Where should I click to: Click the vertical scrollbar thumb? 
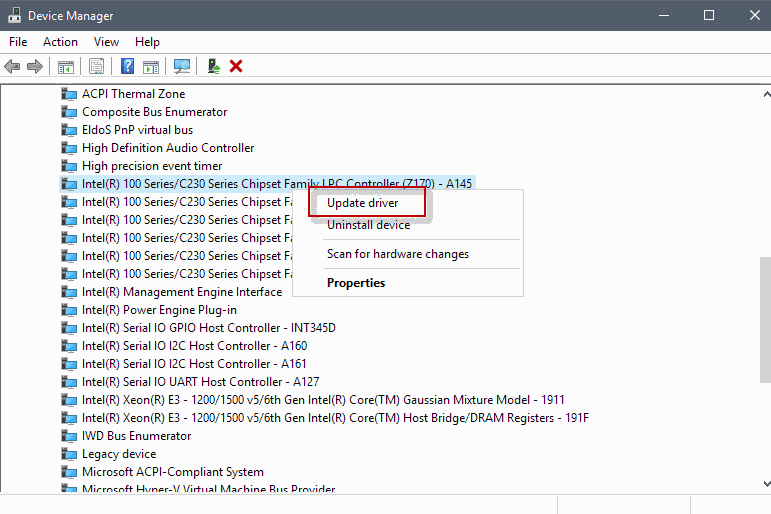[x=766, y=319]
